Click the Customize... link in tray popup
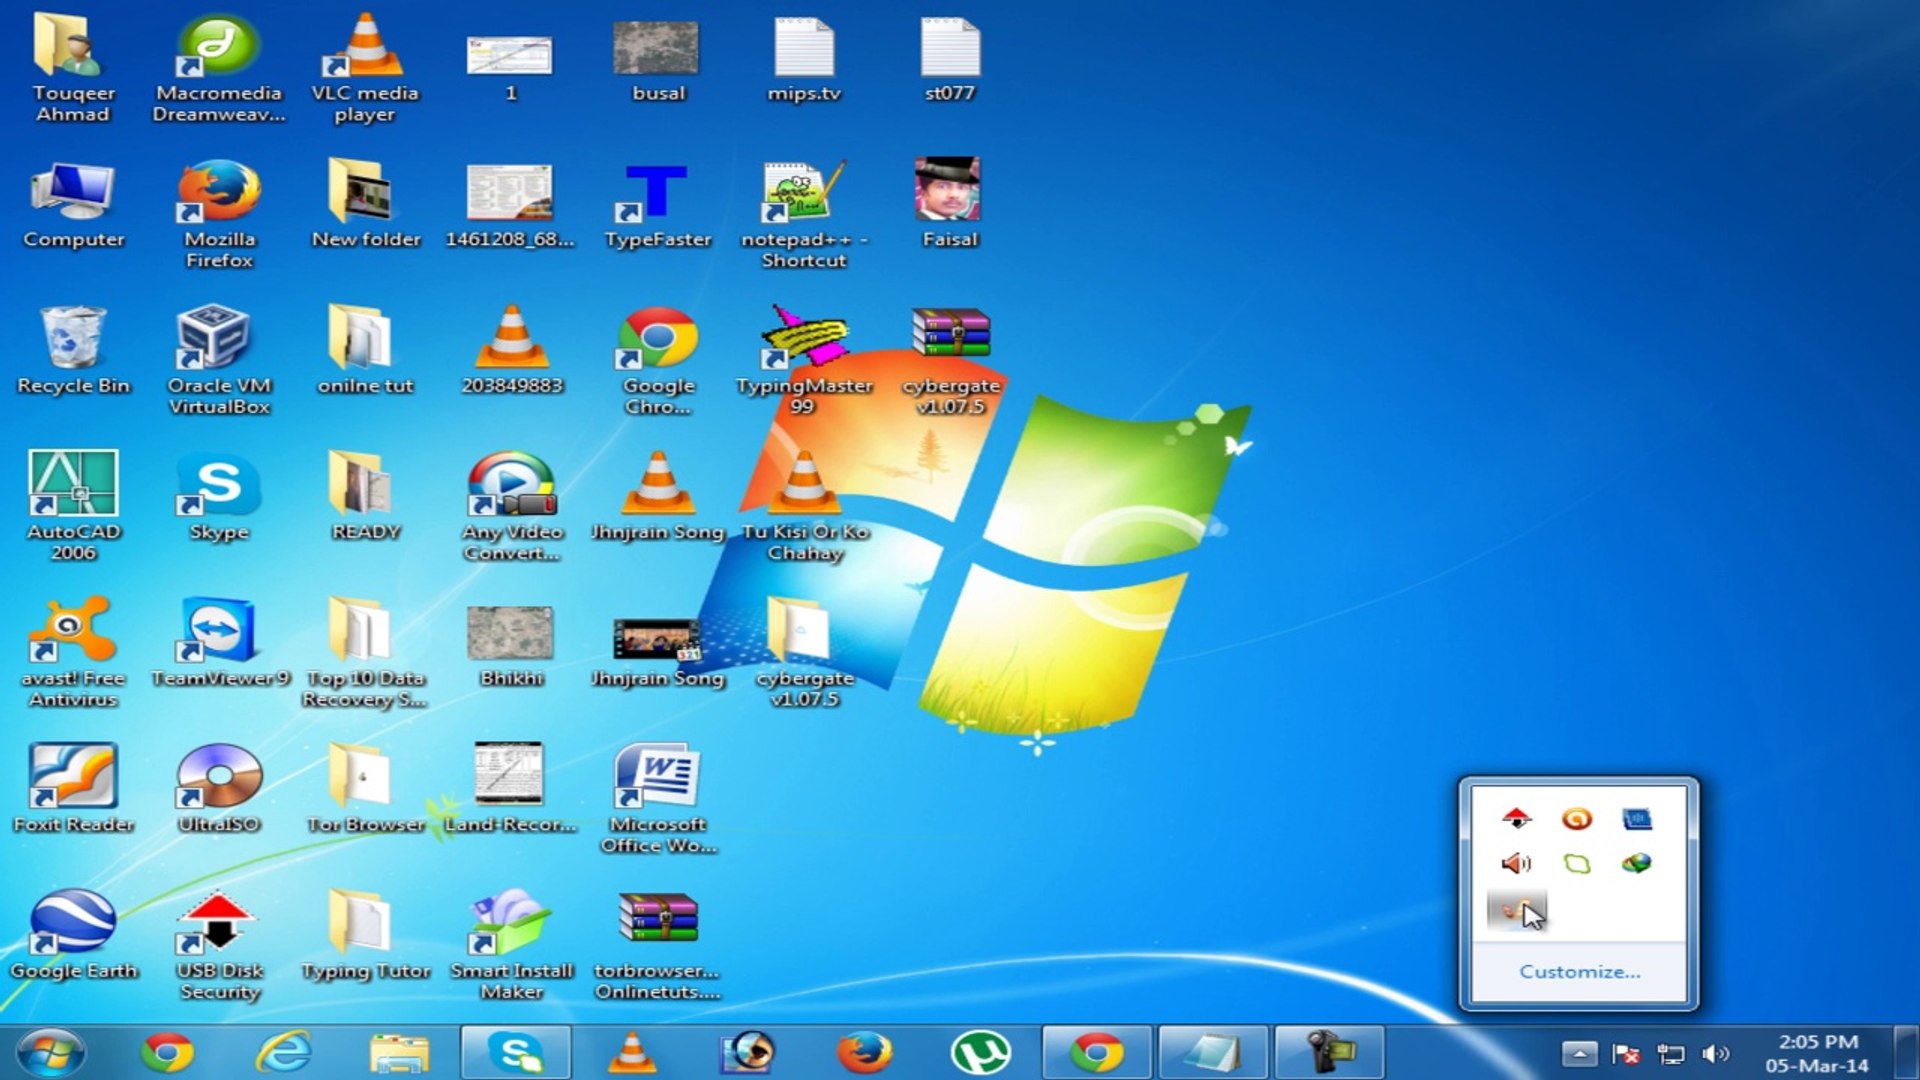Image resolution: width=1920 pixels, height=1080 pixels. tap(1579, 971)
